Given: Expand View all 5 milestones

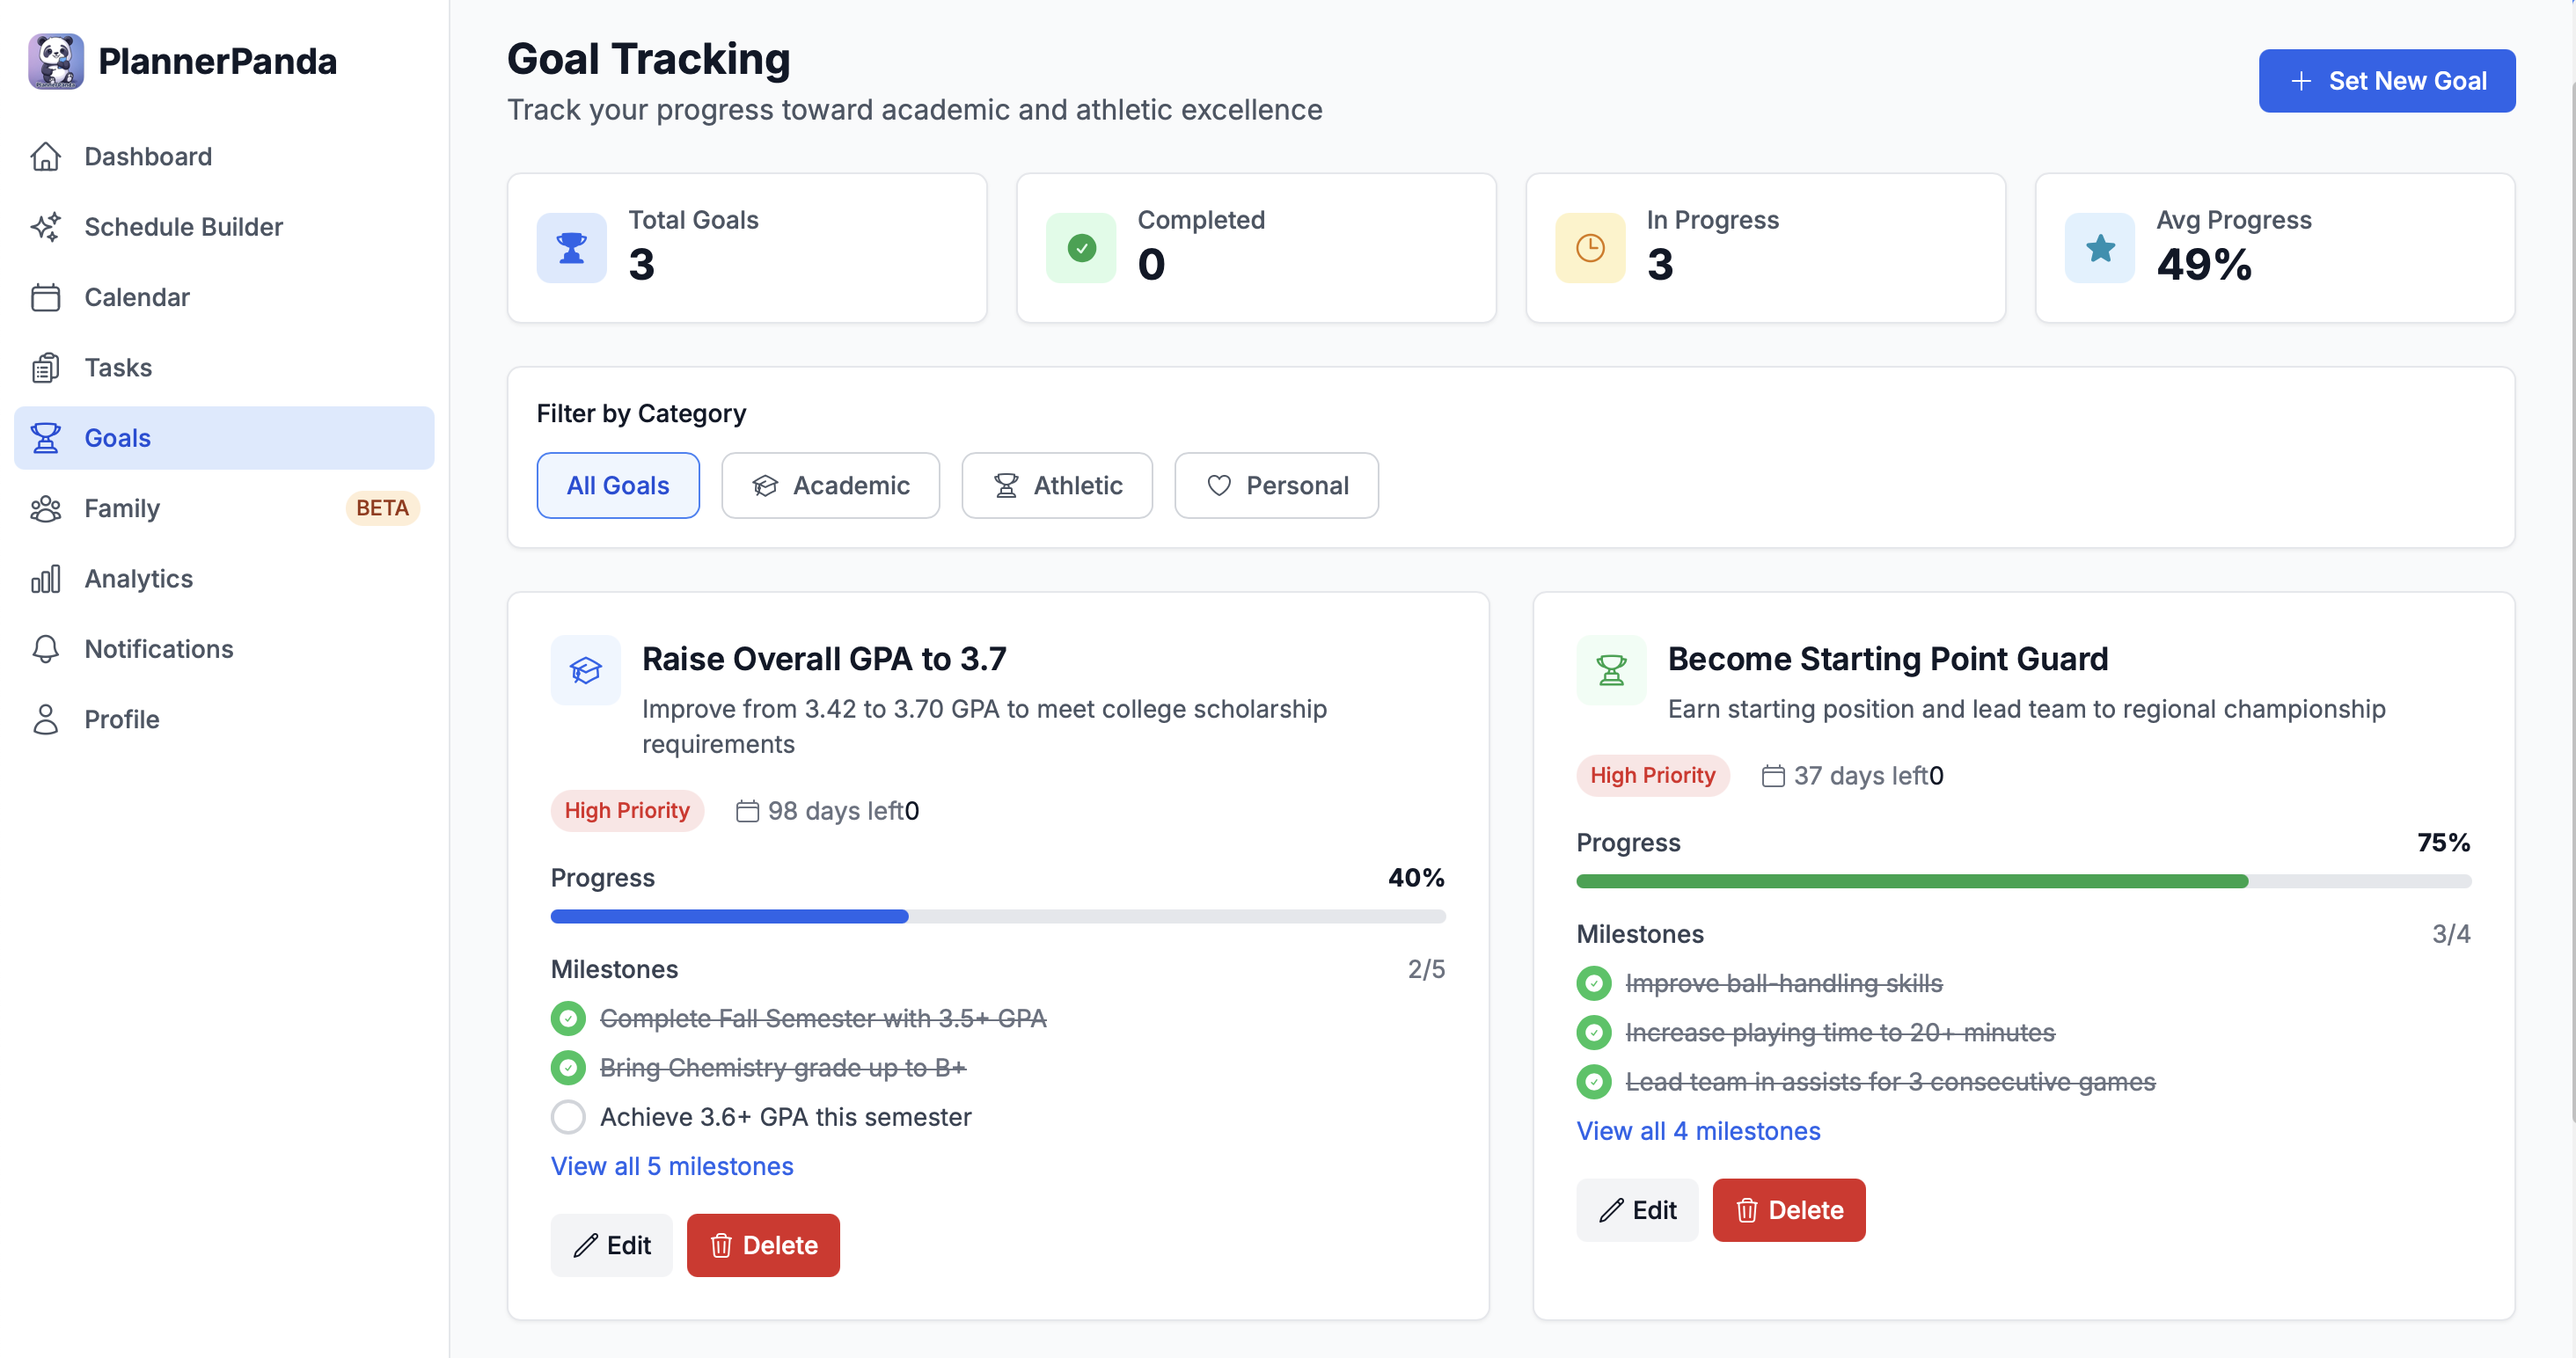Looking at the screenshot, I should 671,1166.
